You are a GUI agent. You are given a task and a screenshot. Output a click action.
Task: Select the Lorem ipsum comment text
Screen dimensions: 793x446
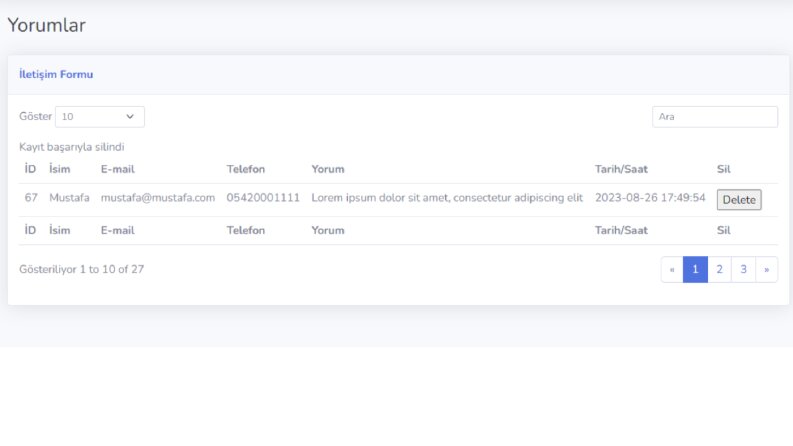[447, 198]
